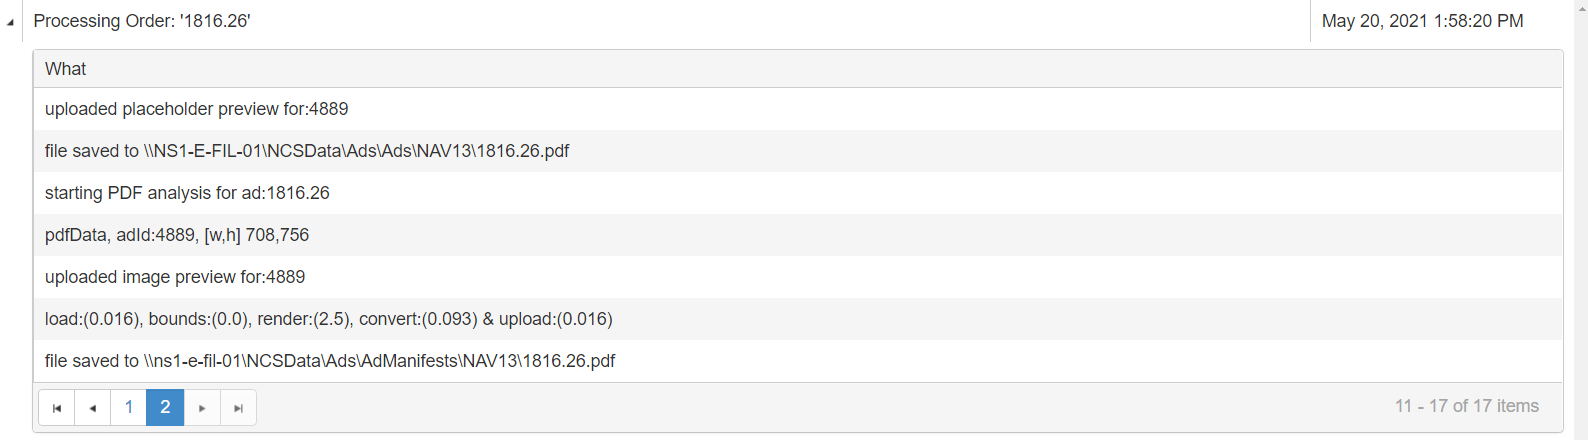Click the 'May 20, 2021 1:58:20 PM' timestamp
1588x440 pixels.
(1422, 21)
